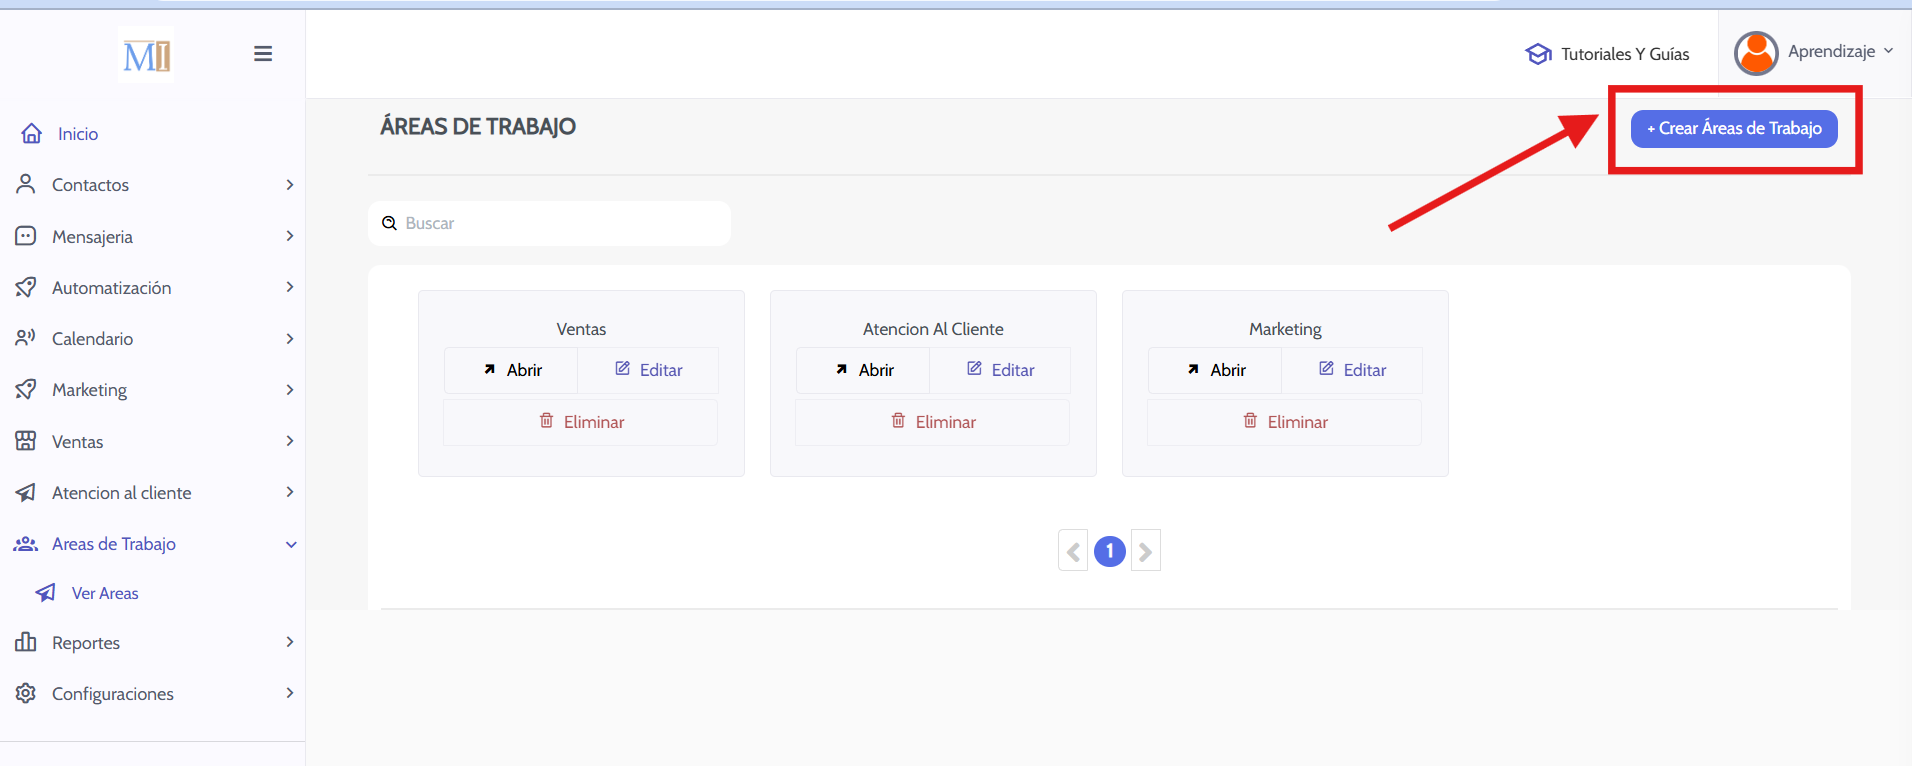The width and height of the screenshot is (1912, 766).
Task: Click the Buscar search field
Action: (560, 223)
